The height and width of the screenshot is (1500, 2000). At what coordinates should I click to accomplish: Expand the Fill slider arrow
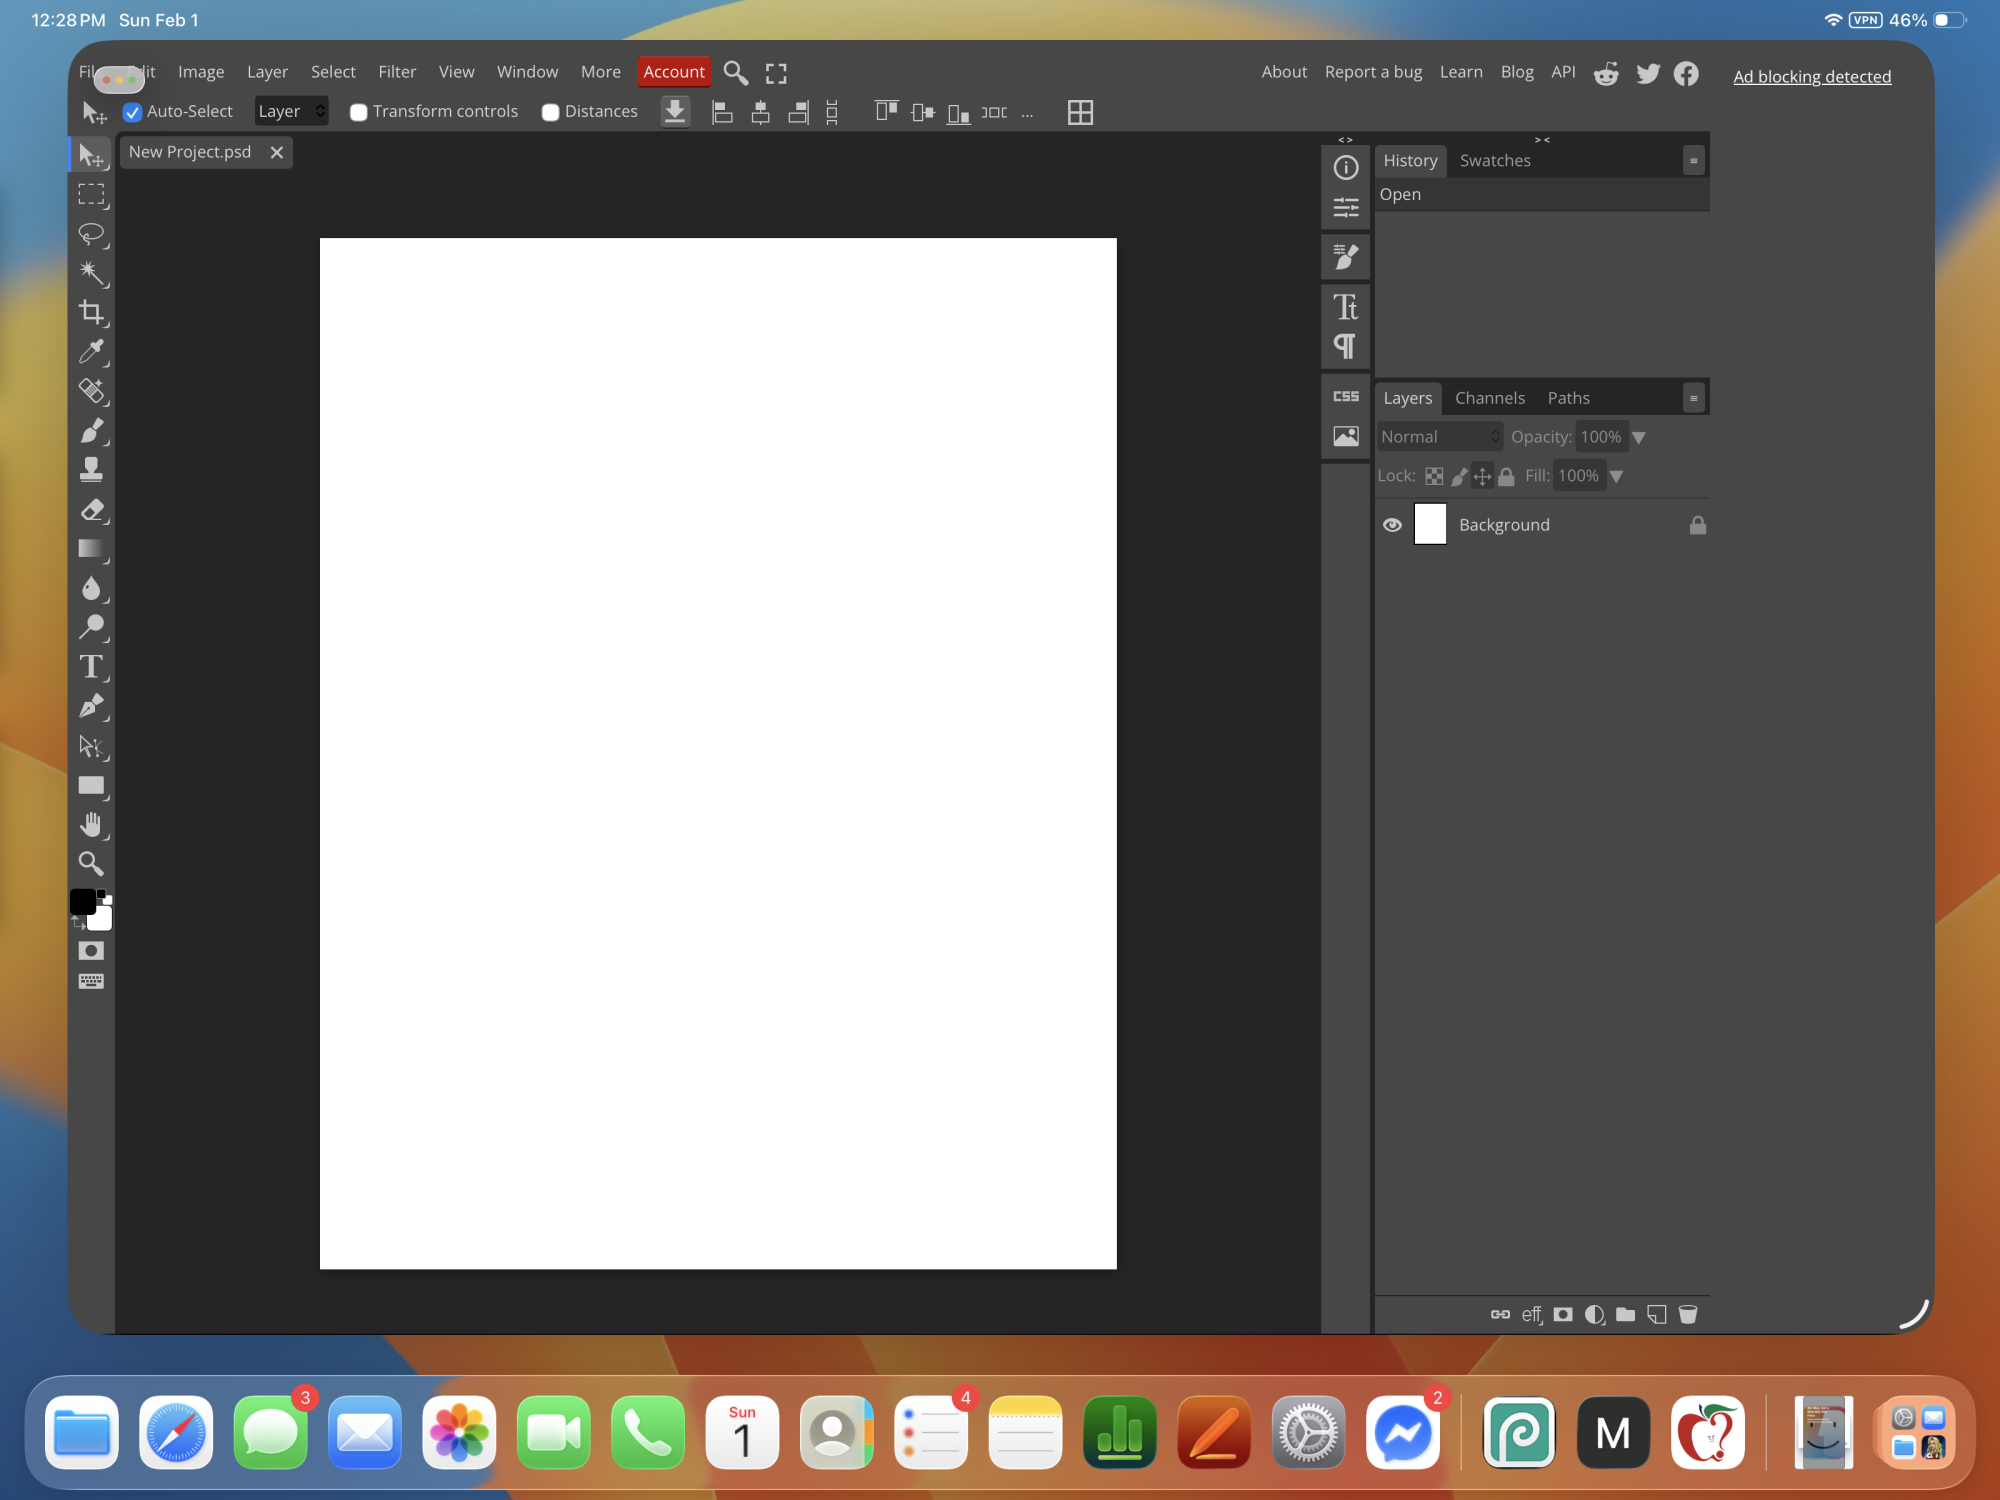pos(1616,477)
